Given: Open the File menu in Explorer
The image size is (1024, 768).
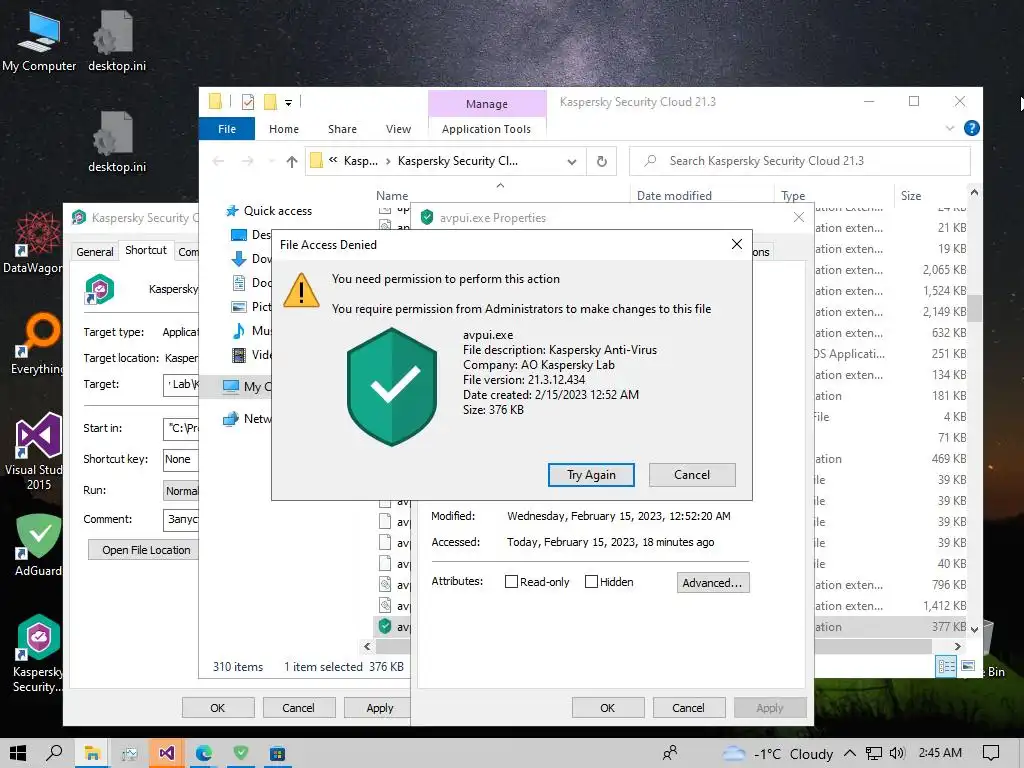Looking at the screenshot, I should [227, 129].
